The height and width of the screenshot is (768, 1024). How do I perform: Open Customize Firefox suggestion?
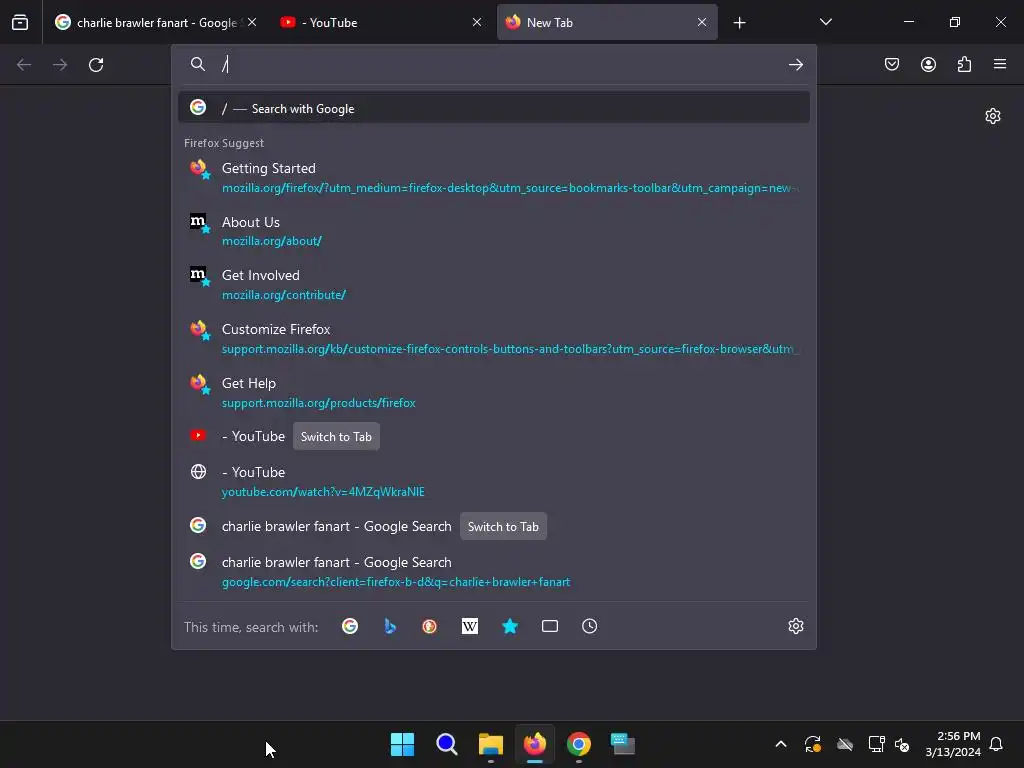coord(494,338)
